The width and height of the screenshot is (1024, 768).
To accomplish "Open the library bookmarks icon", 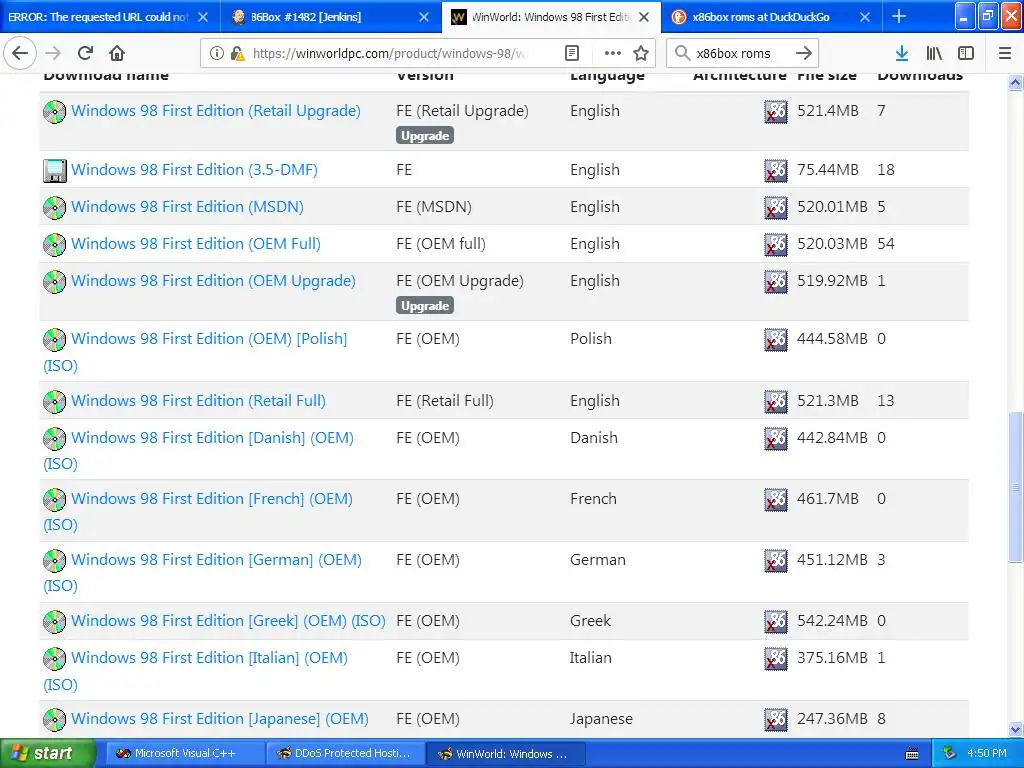I will point(934,53).
